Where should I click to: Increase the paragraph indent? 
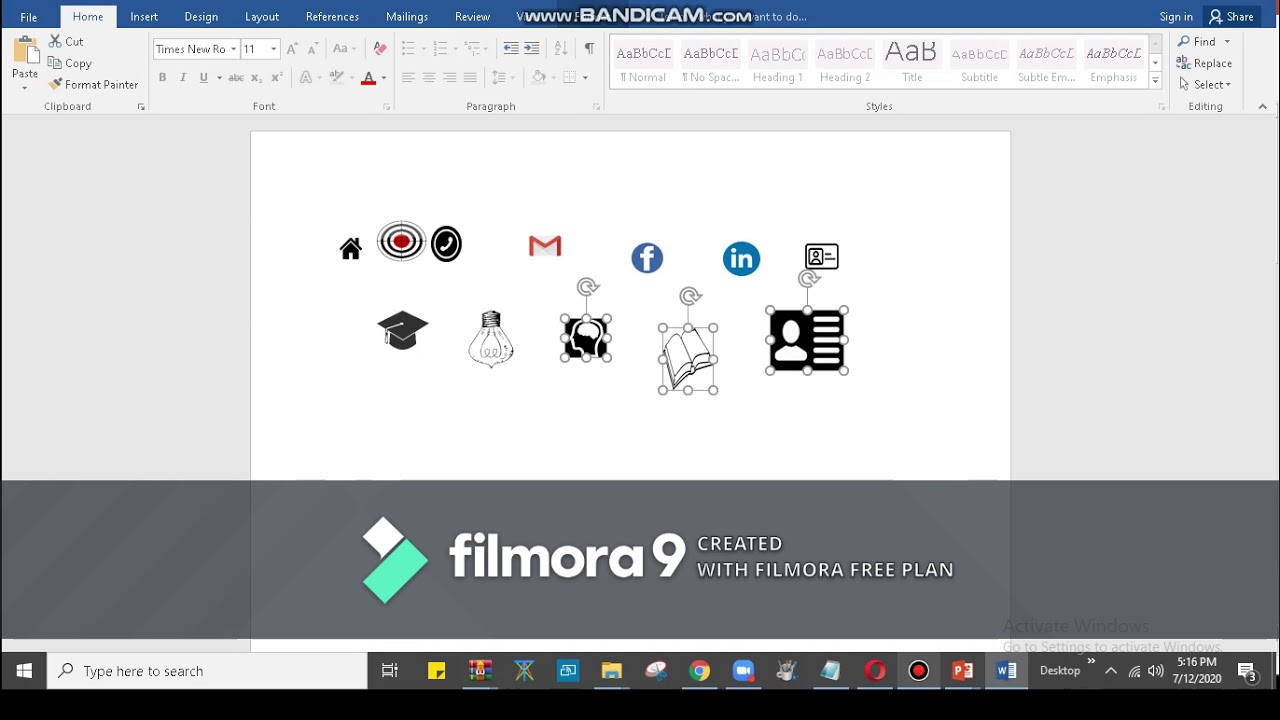532,48
